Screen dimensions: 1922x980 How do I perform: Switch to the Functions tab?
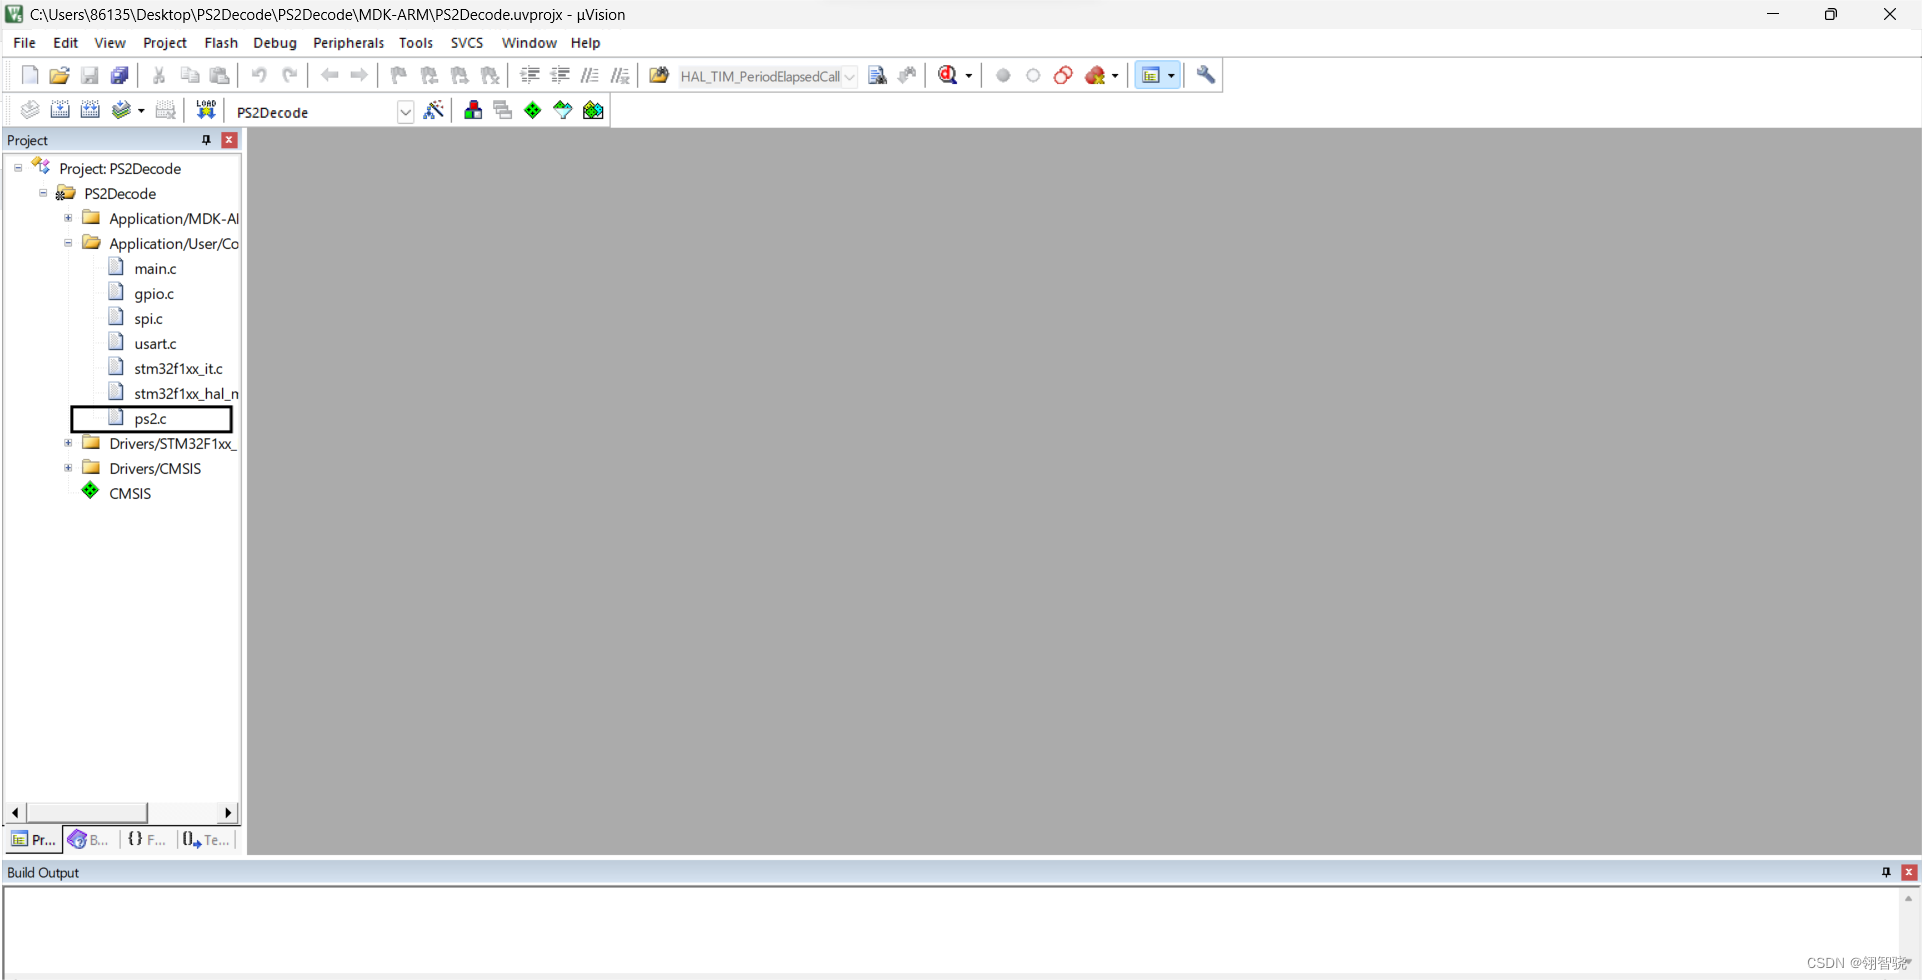click(146, 840)
